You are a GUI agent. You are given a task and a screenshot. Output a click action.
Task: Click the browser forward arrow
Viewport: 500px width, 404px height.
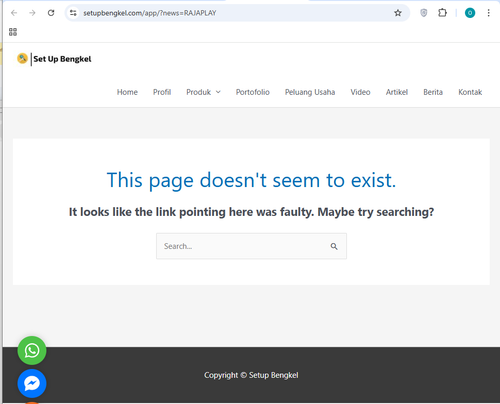[32, 13]
